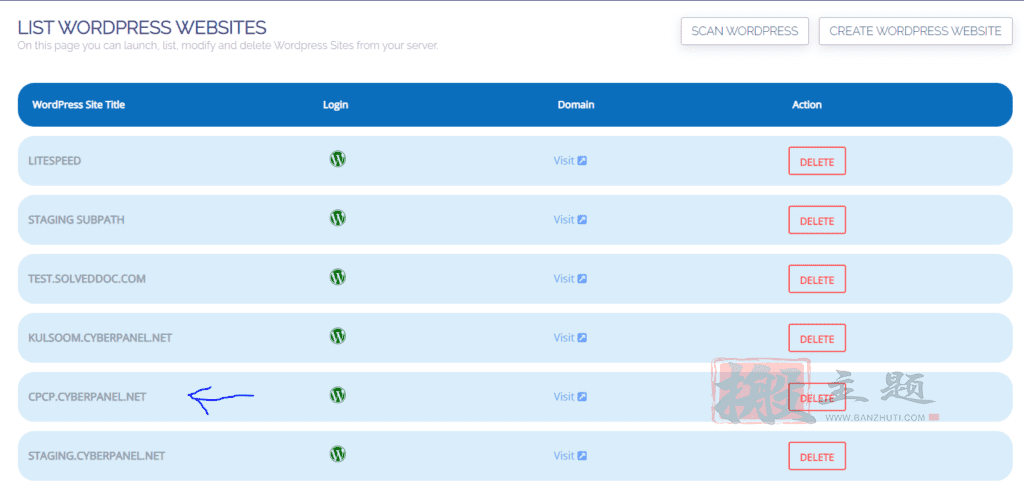Image resolution: width=1024 pixels, height=500 pixels.
Task: Select the KULSOOM.CYBERPANEL.NET site title
Action: click(100, 338)
